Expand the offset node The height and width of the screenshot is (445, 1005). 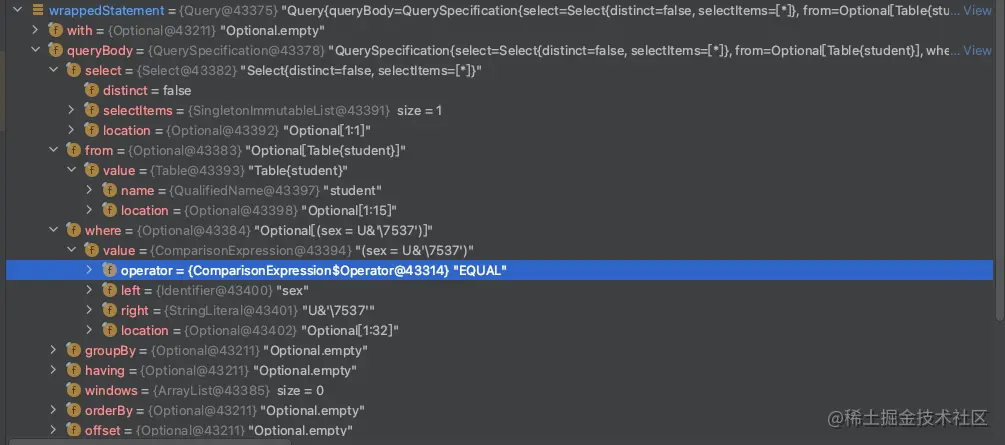pos(54,430)
